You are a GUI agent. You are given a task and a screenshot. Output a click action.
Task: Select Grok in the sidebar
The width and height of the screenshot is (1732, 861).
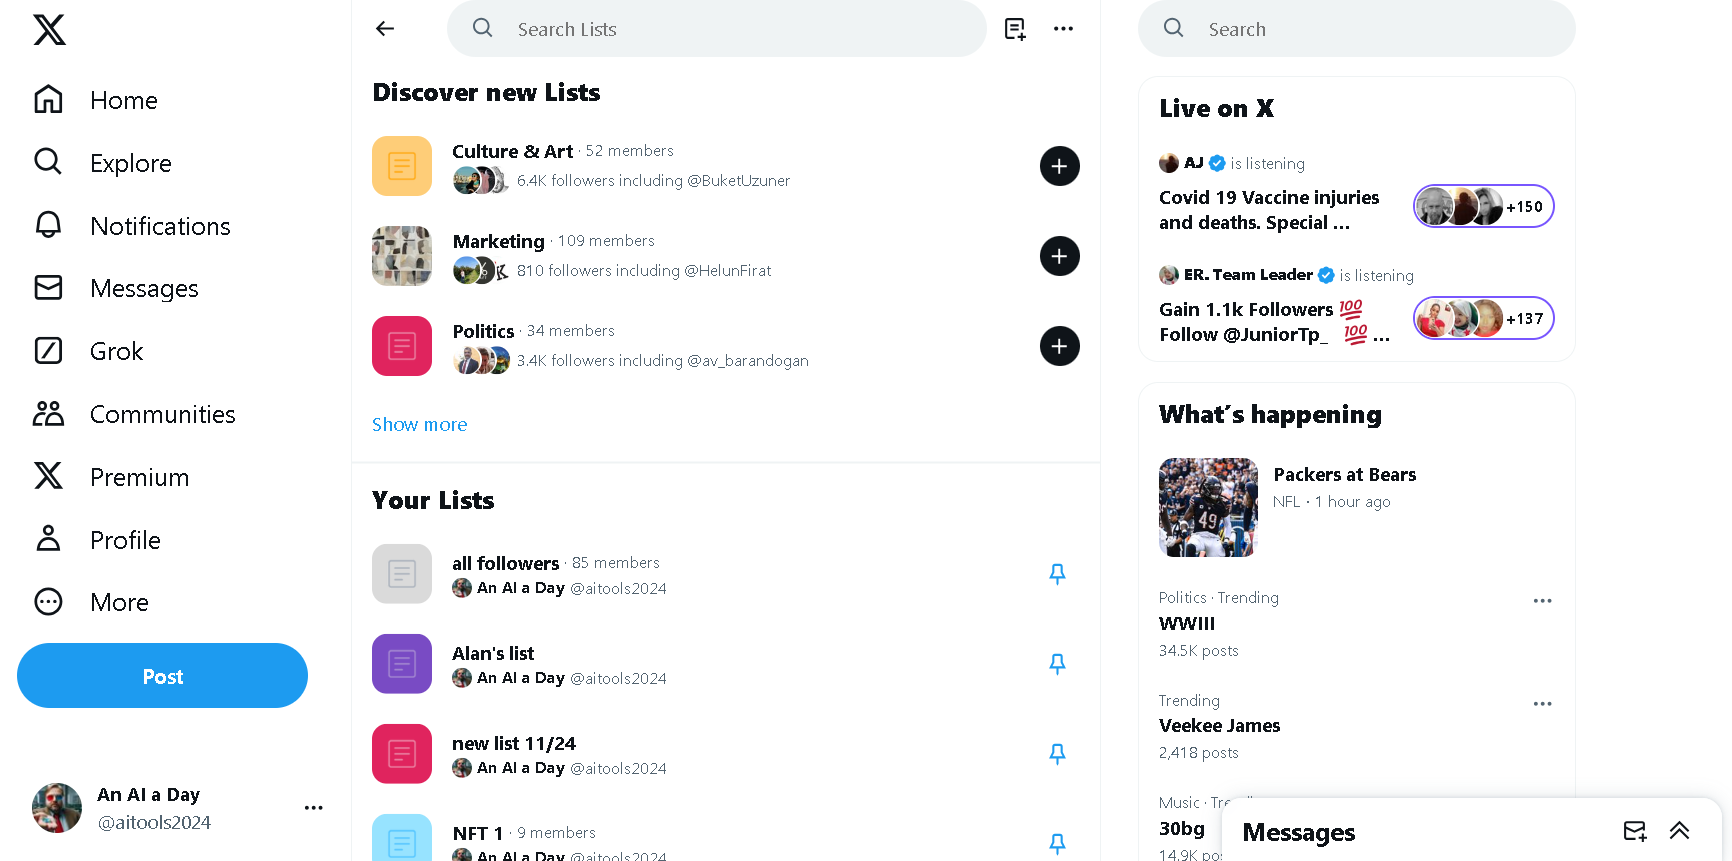point(116,350)
